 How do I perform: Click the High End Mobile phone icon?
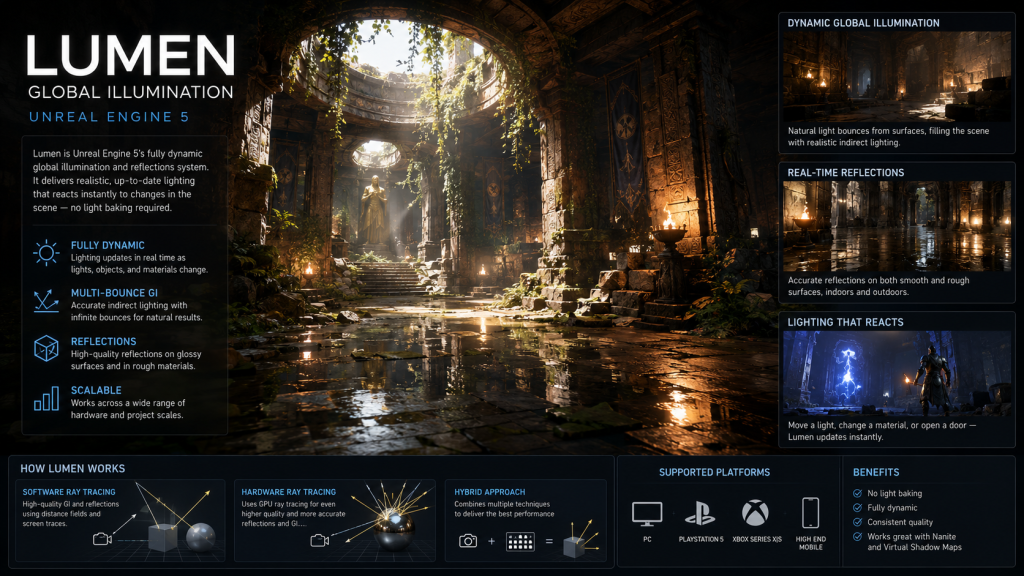point(810,513)
